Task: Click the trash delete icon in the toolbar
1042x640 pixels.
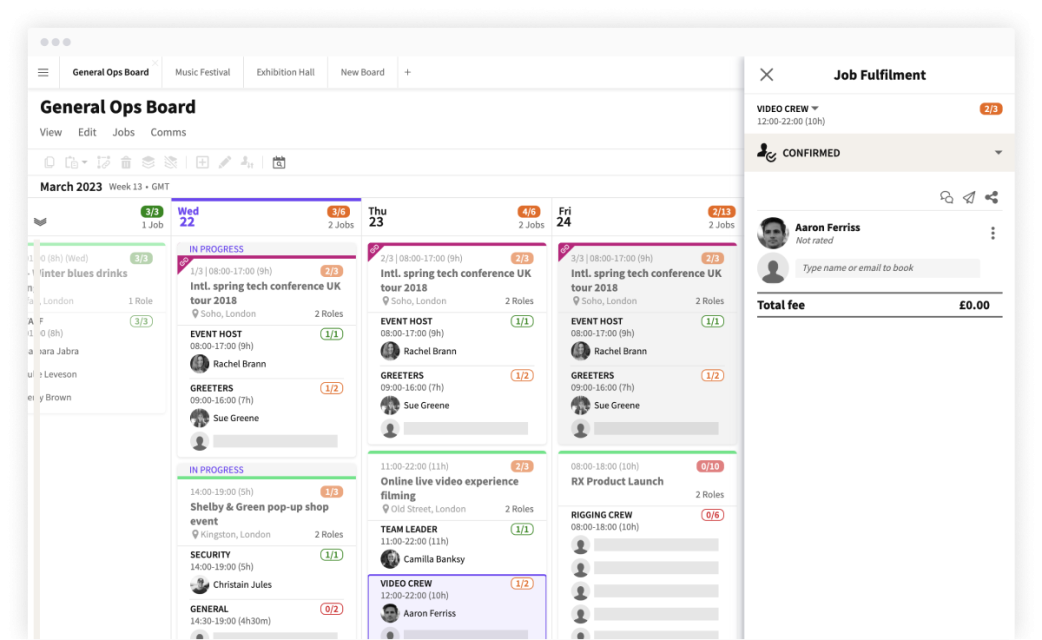Action: pos(126,162)
